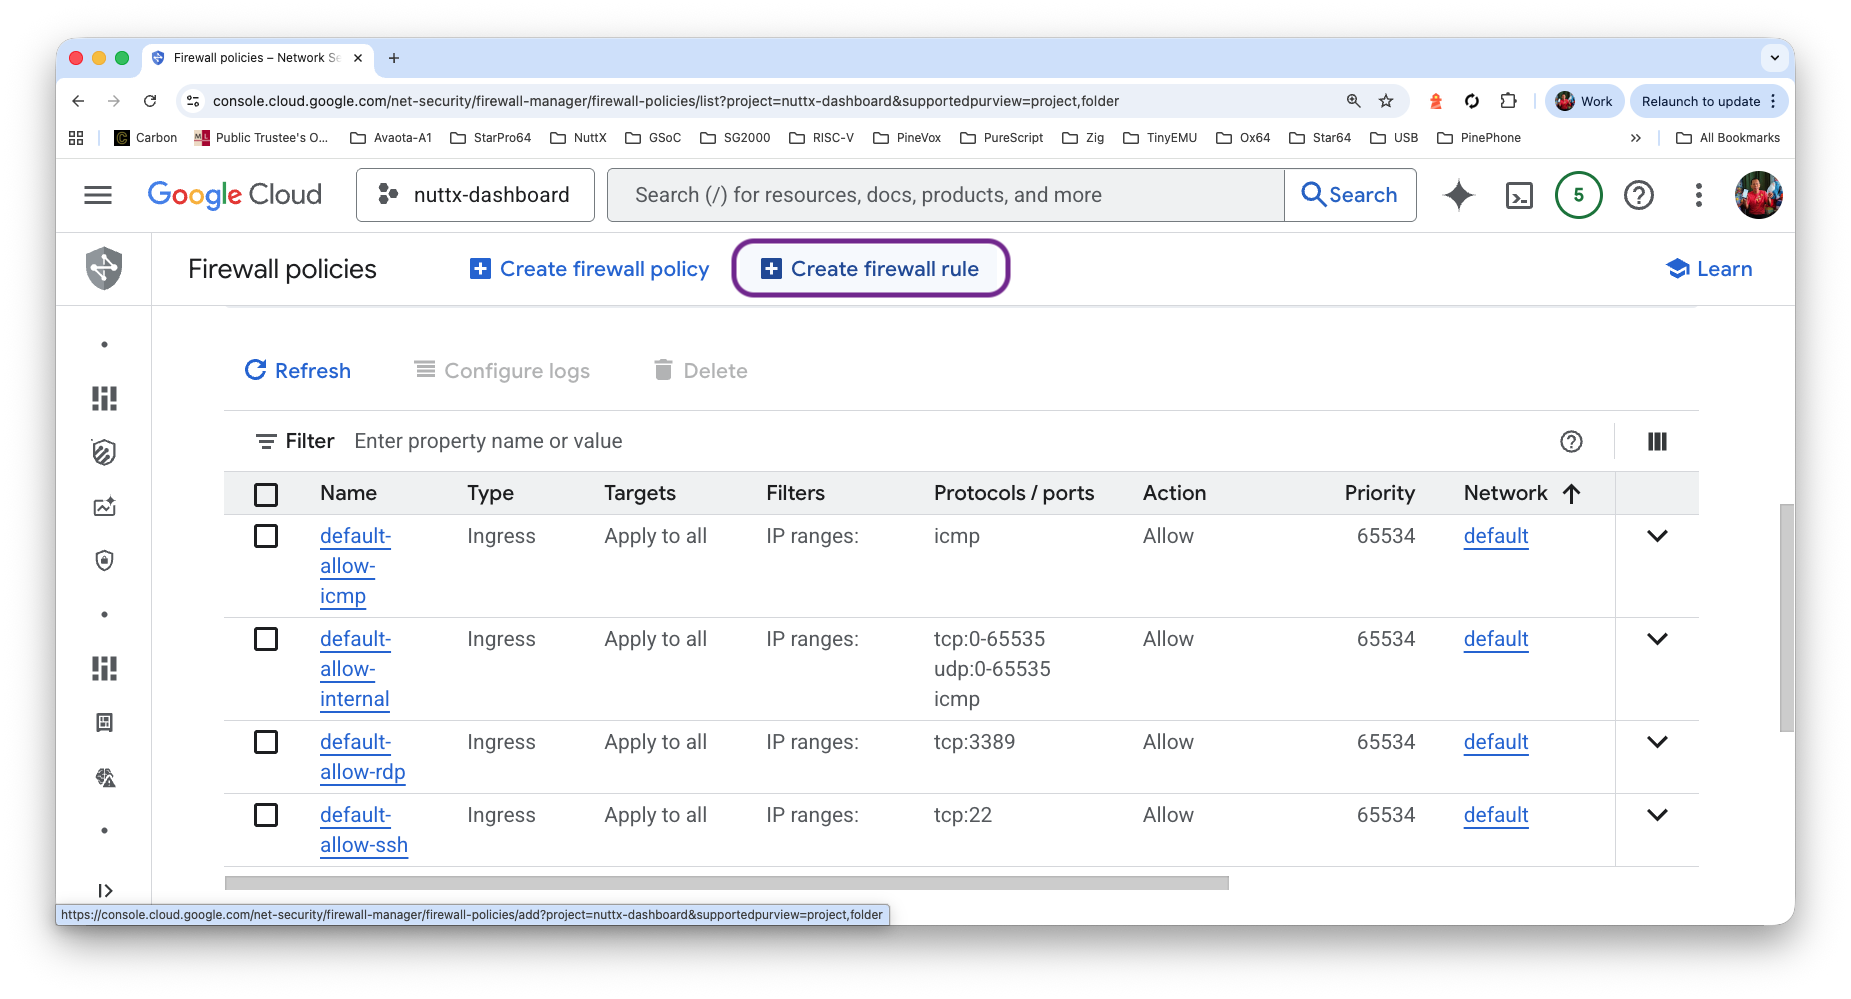Click Create firewall rule button
The width and height of the screenshot is (1851, 999).
point(870,268)
